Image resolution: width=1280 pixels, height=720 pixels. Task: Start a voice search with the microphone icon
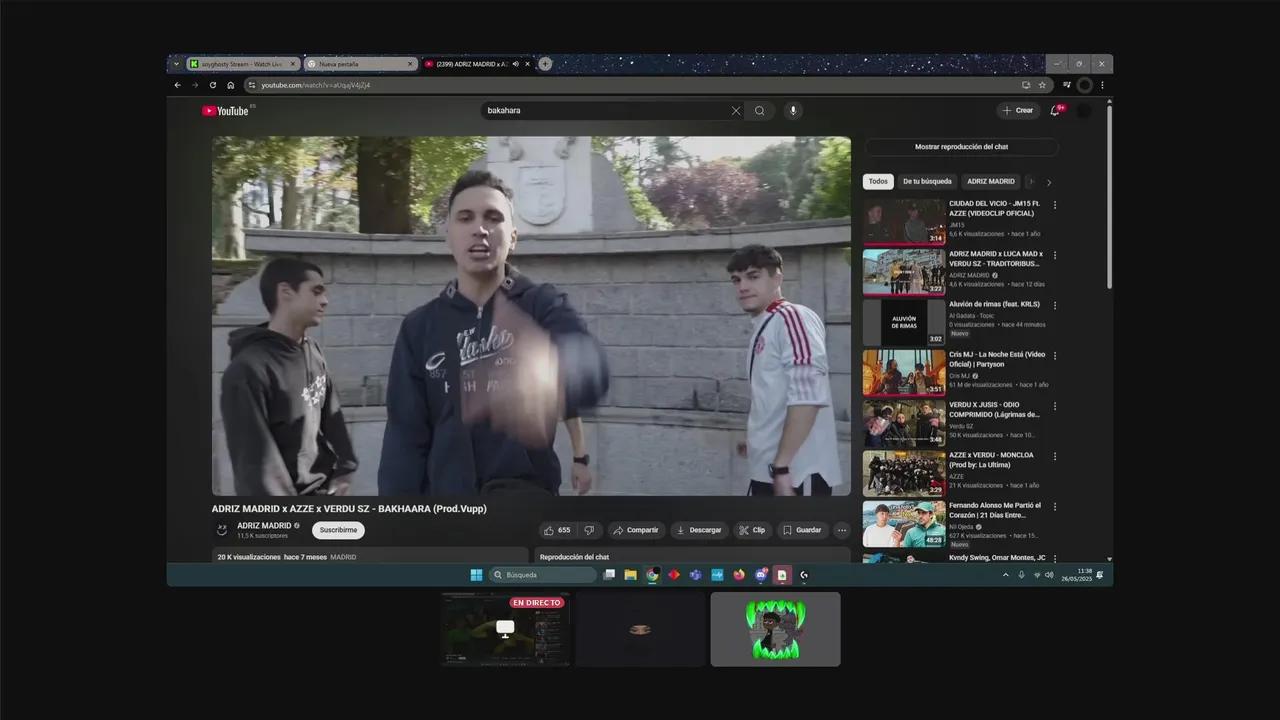coord(792,110)
